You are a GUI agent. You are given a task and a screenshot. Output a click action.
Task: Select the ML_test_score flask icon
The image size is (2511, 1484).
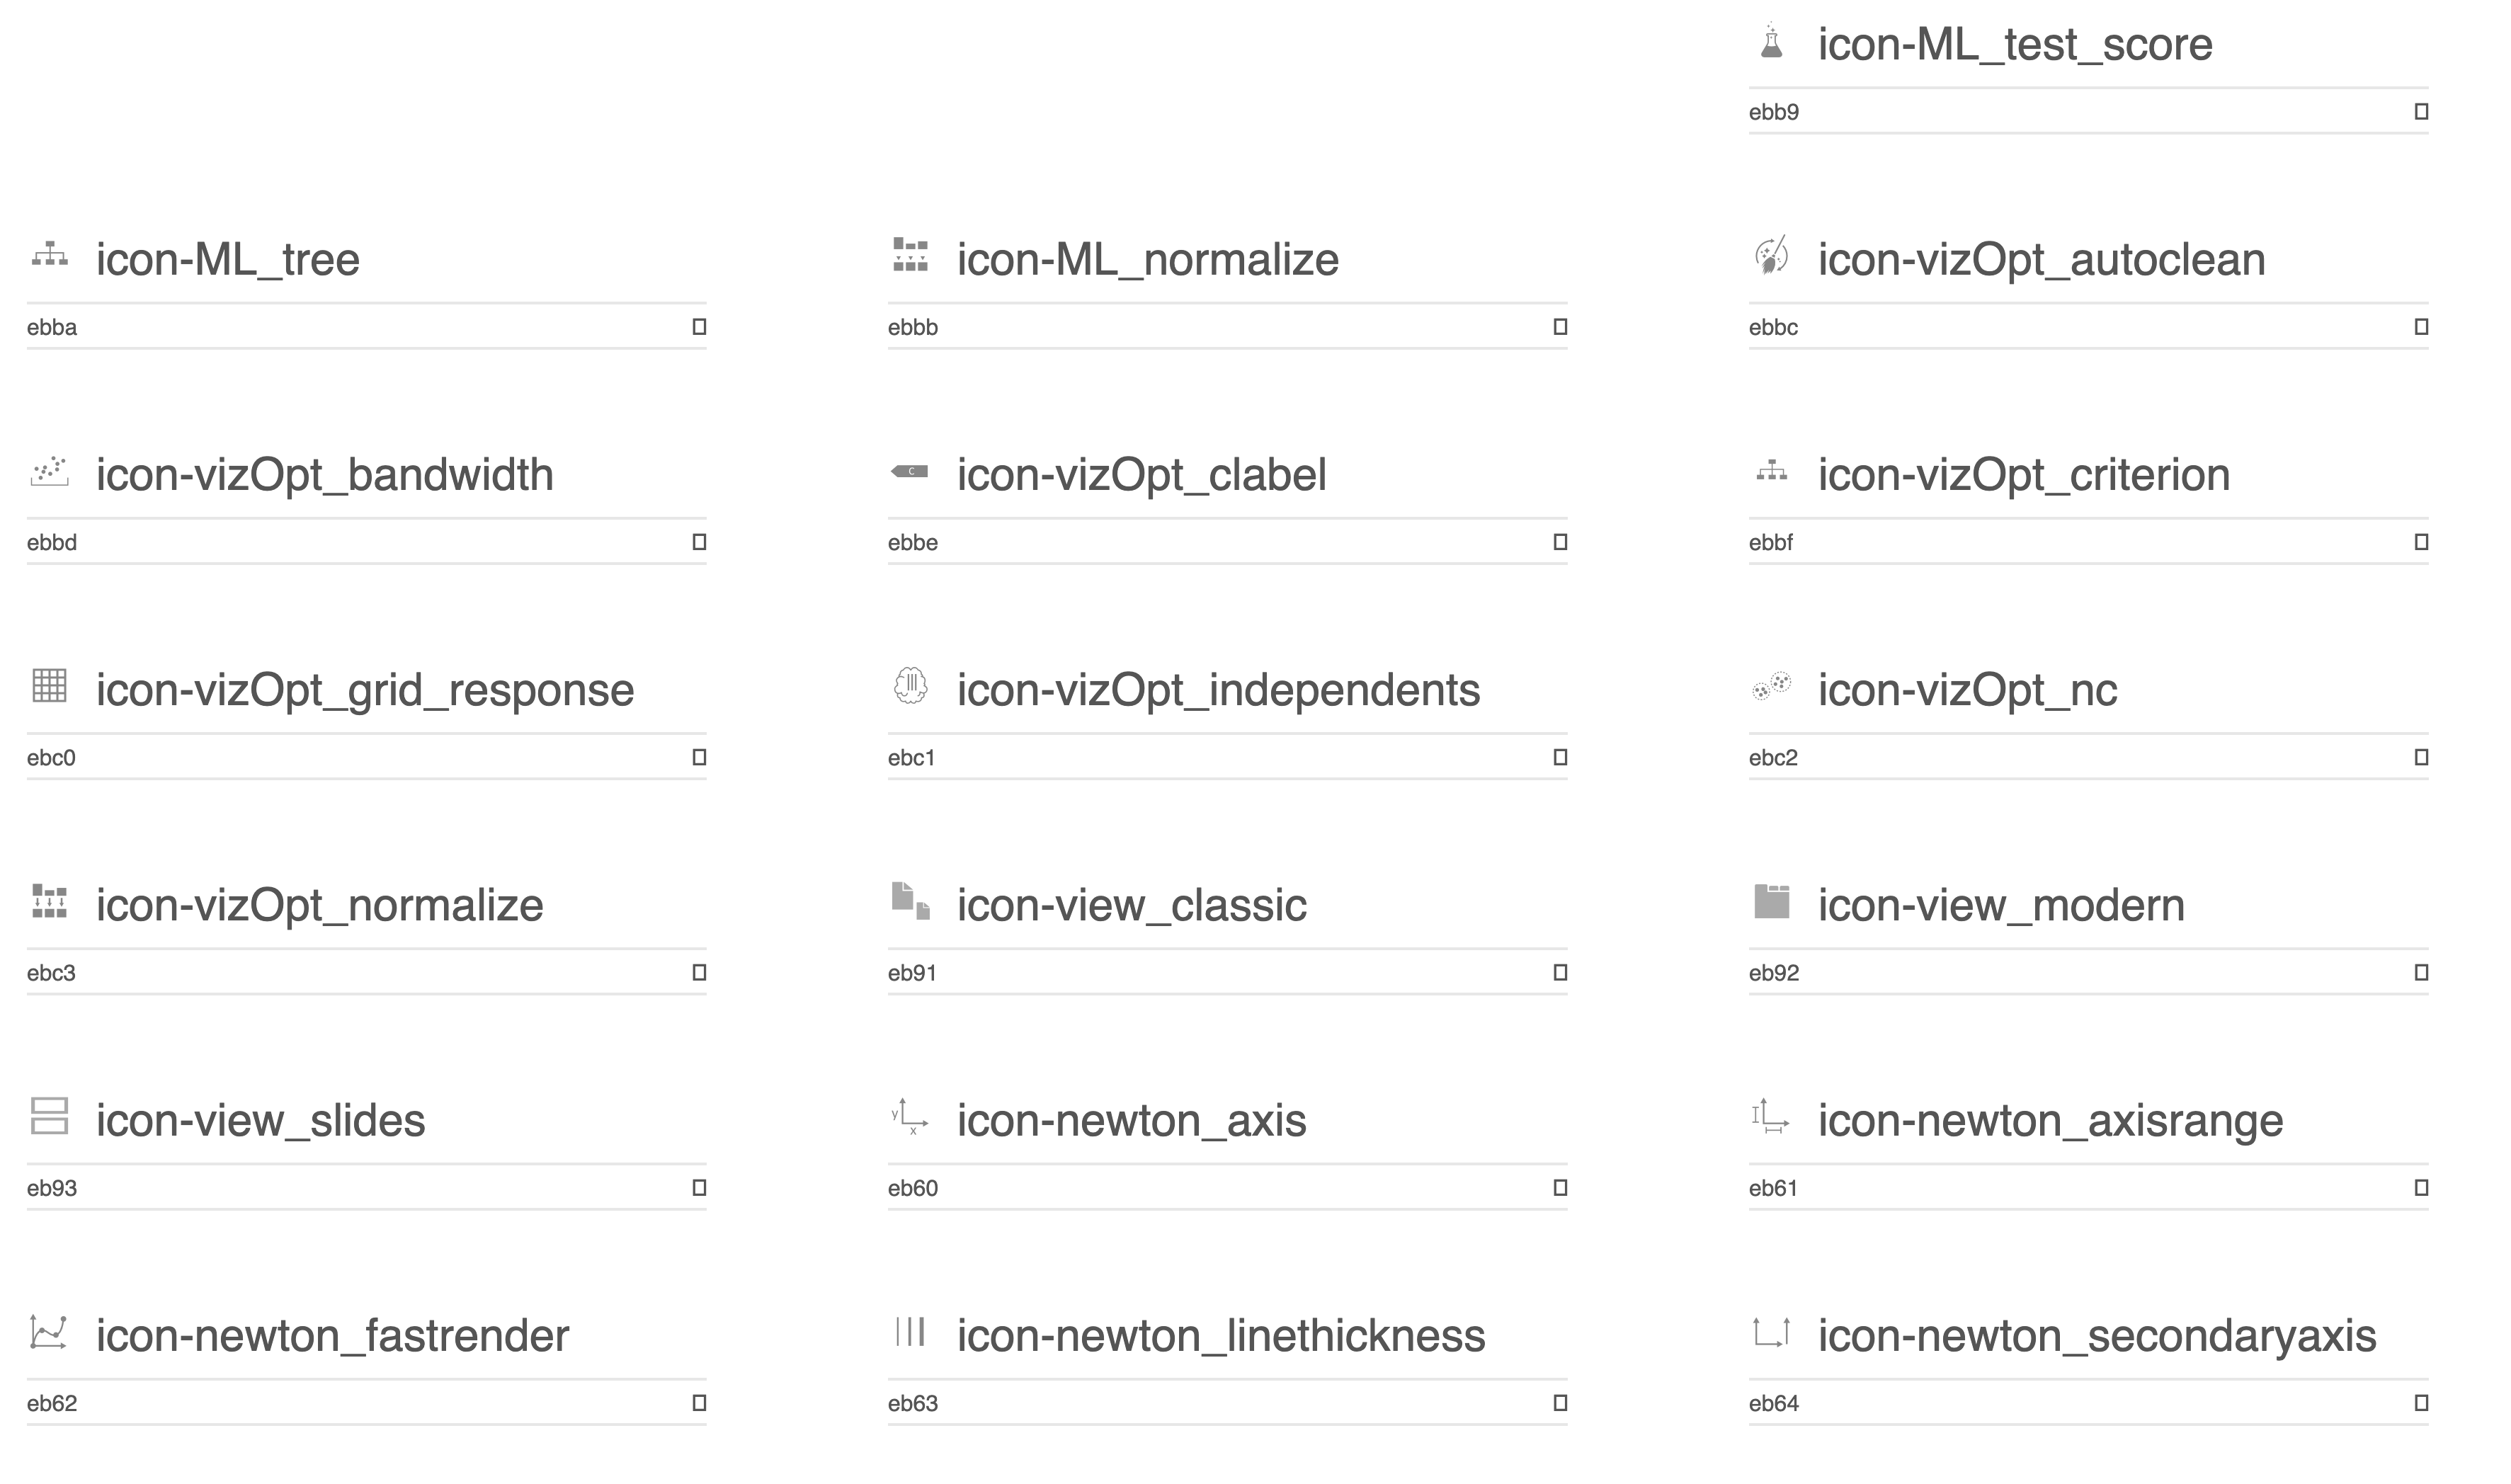tap(1771, 41)
